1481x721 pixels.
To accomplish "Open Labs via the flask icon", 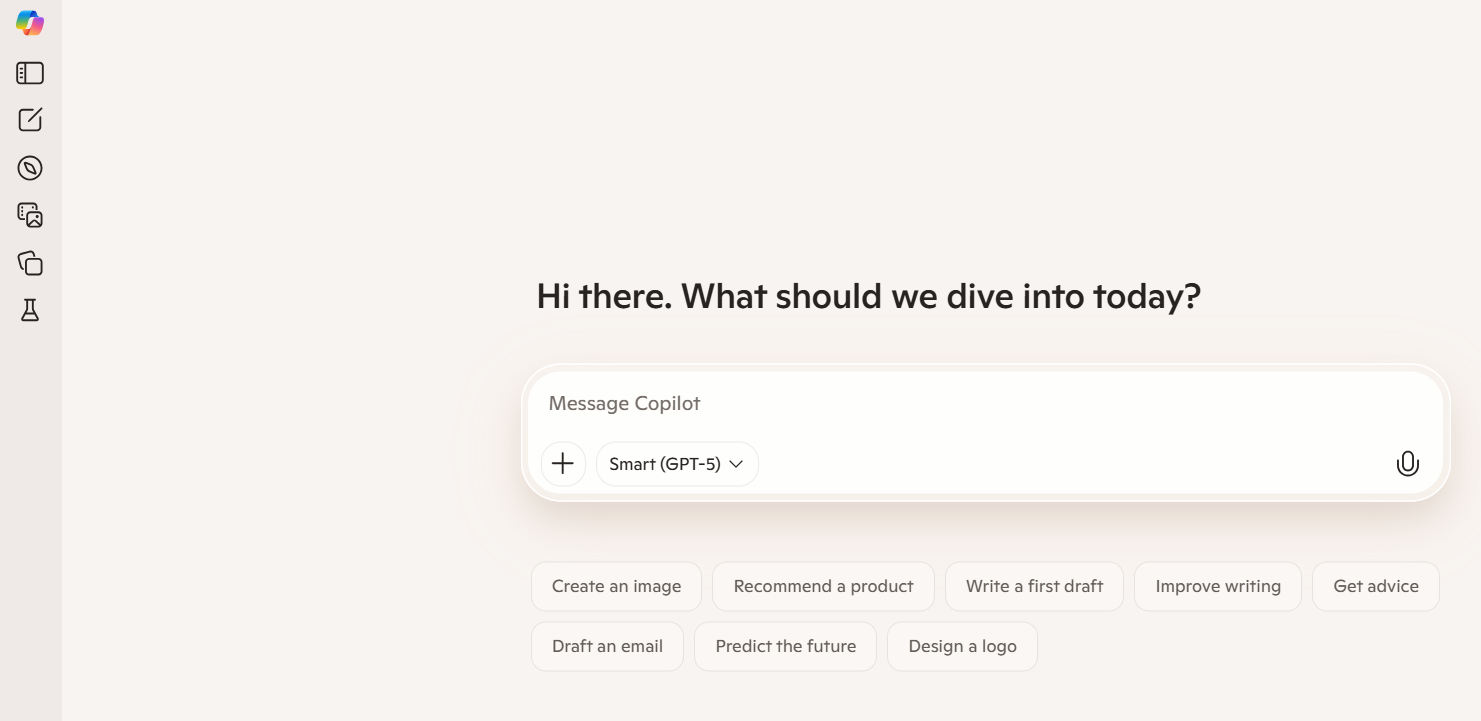I will (30, 310).
